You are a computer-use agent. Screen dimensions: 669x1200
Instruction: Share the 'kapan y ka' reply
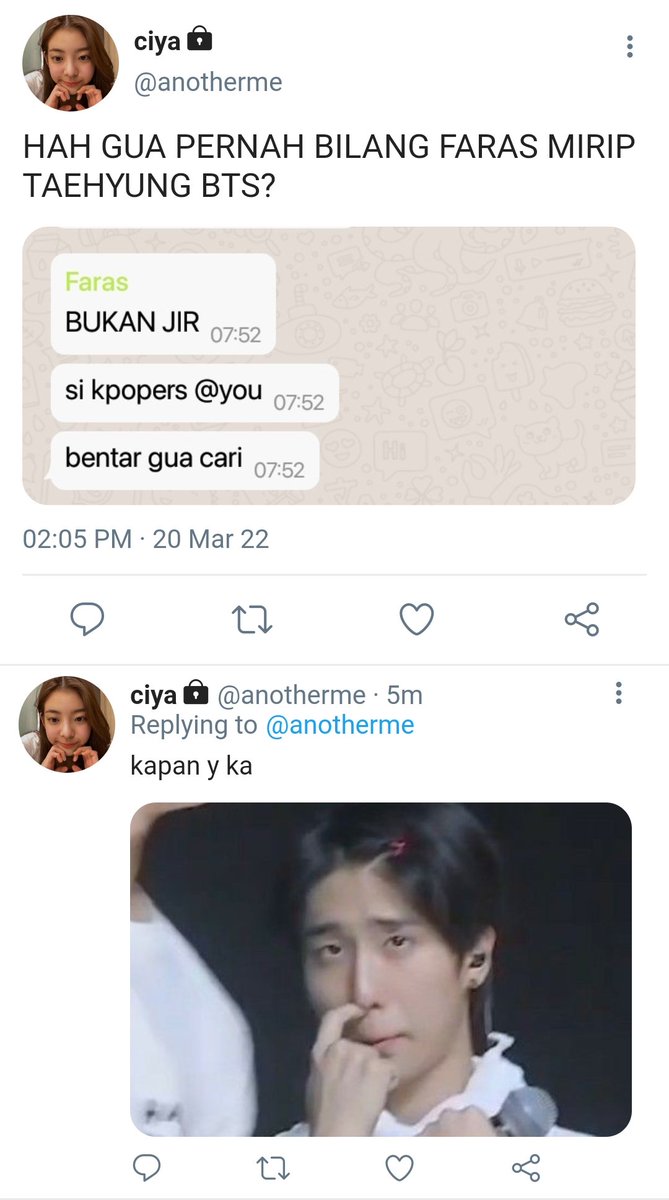click(525, 1167)
